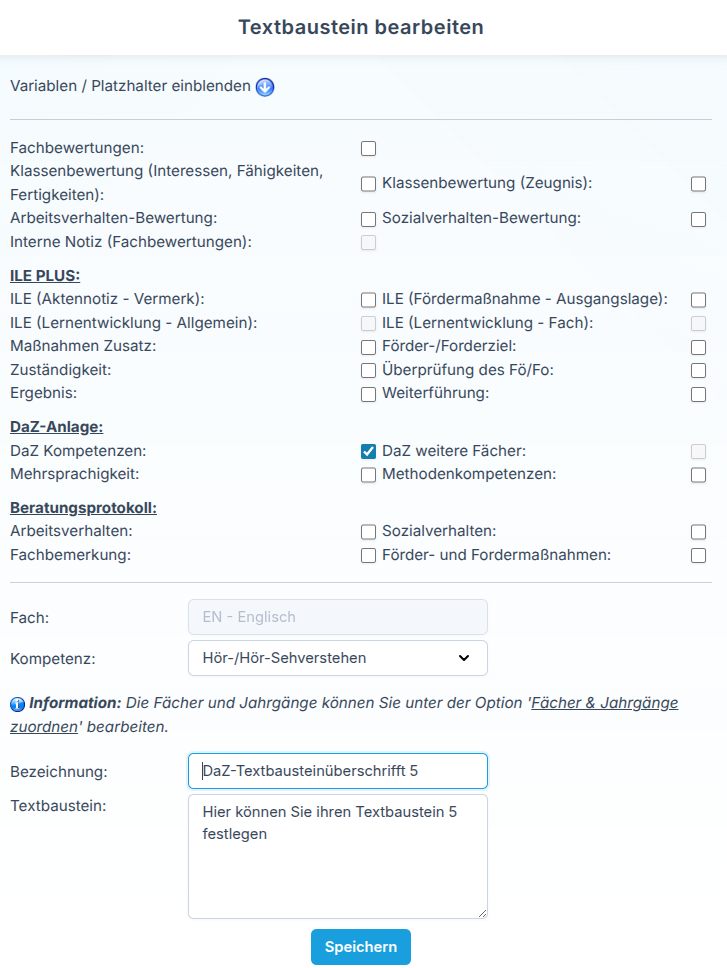
Task: Click the blue information icon
Action: [x=17, y=704]
